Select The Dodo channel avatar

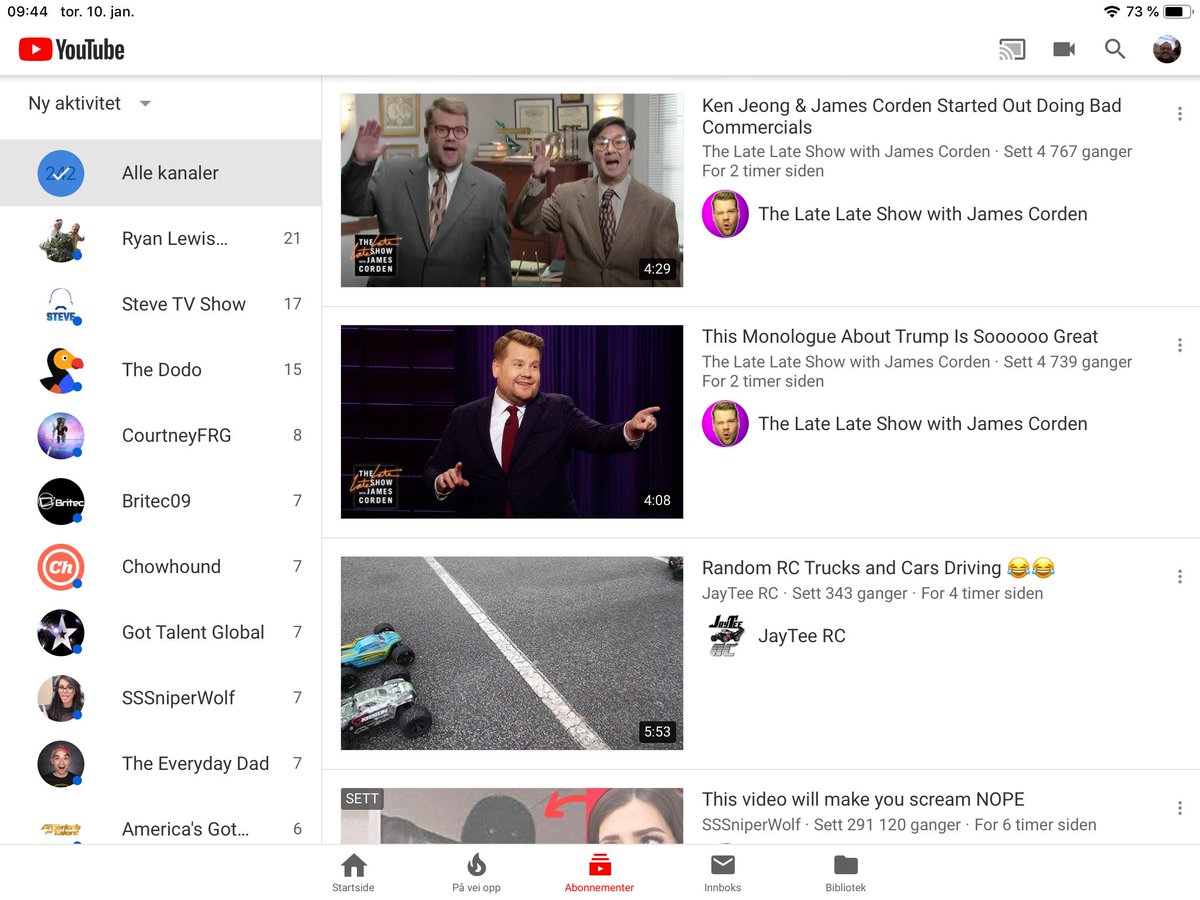[61, 370]
